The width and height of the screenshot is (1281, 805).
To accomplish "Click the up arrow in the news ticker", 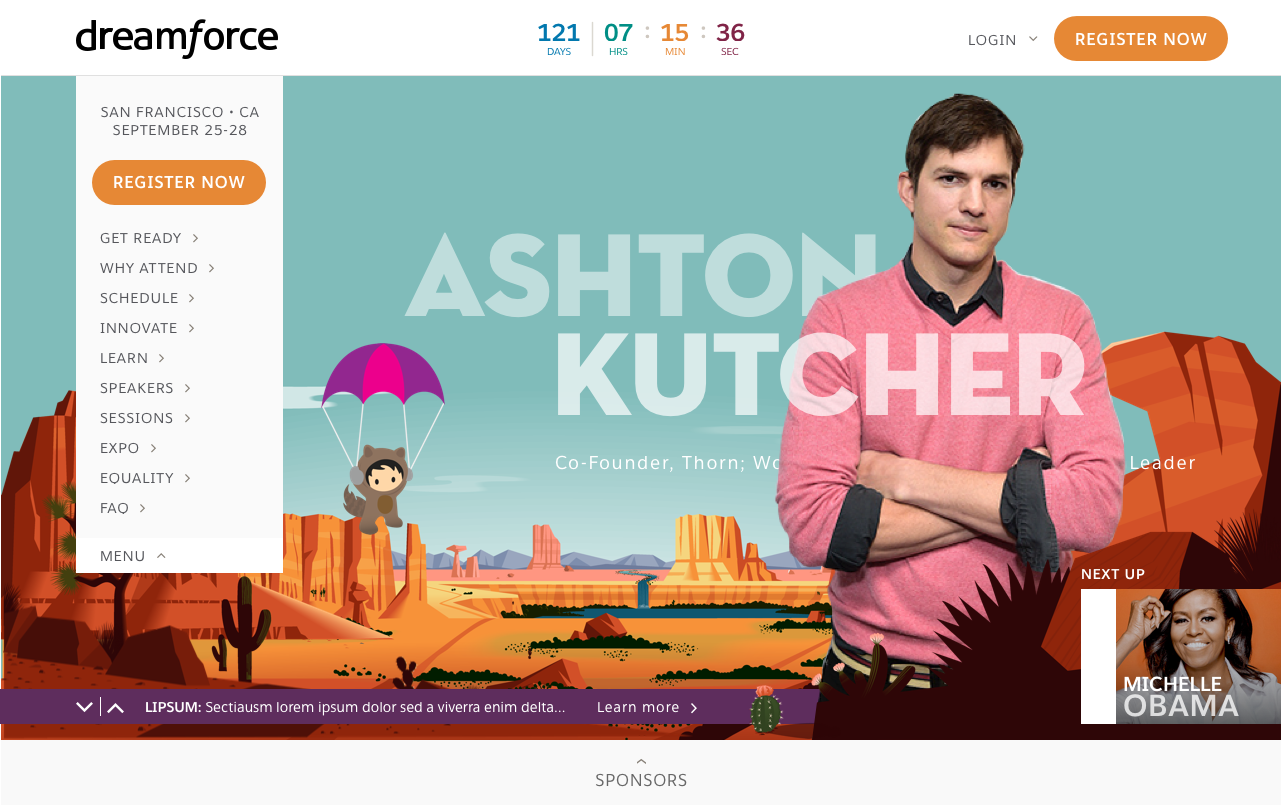I will pos(116,707).
